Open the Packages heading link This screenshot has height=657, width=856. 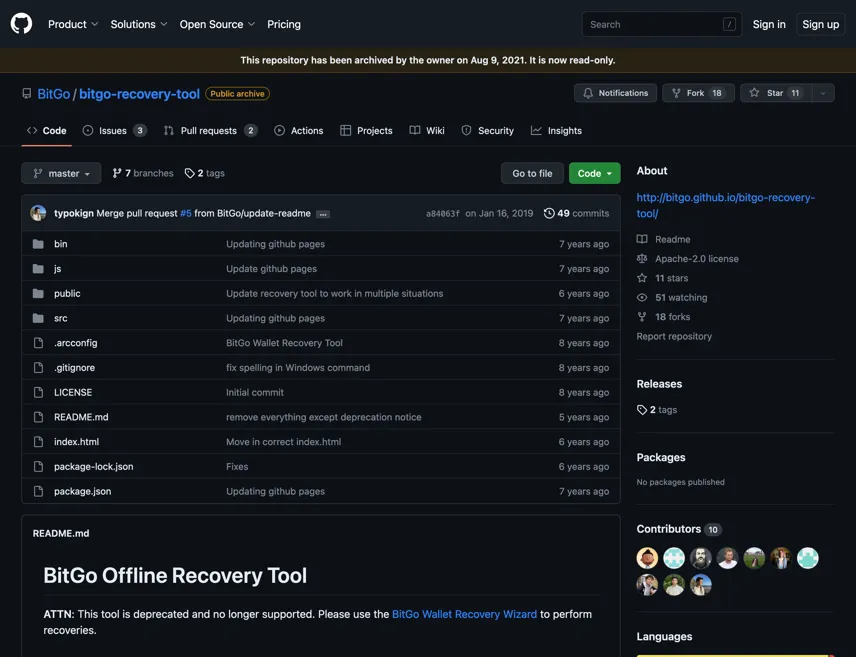point(661,457)
